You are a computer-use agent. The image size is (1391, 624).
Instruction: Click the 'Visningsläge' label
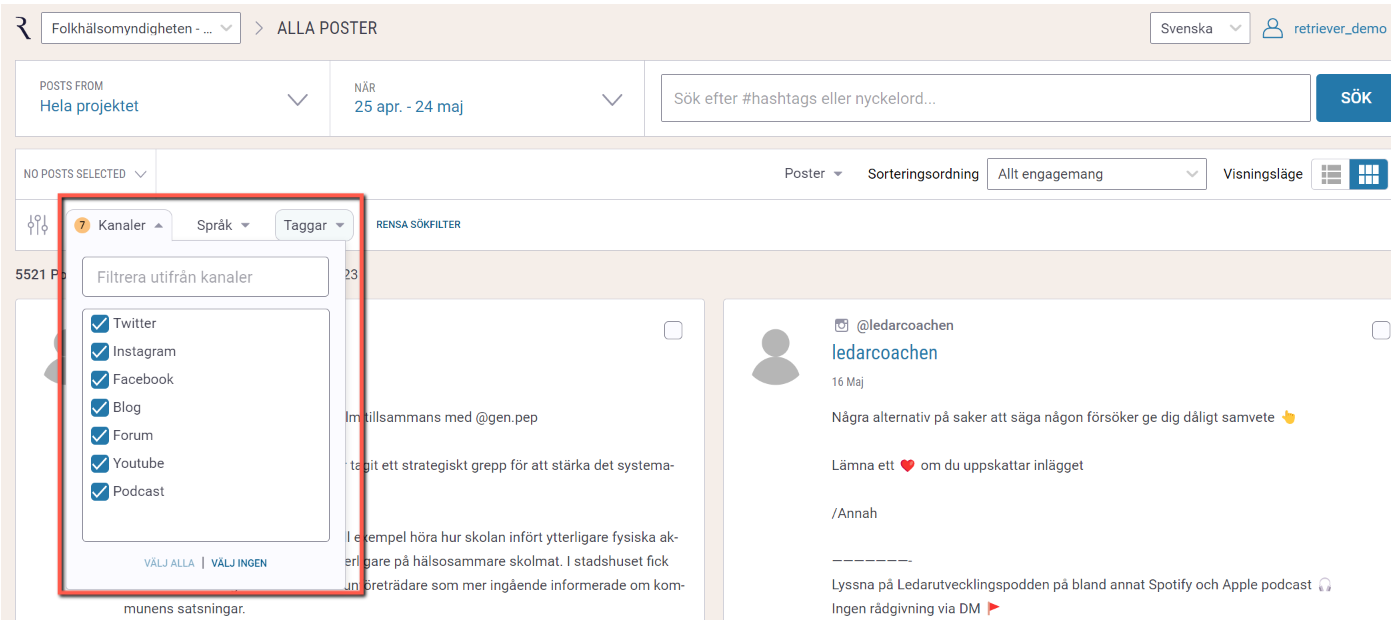(x=1263, y=174)
